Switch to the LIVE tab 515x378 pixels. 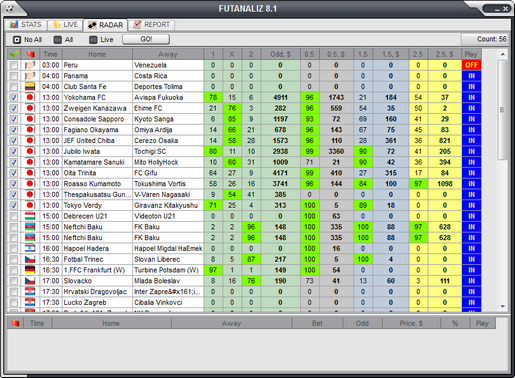pos(65,25)
